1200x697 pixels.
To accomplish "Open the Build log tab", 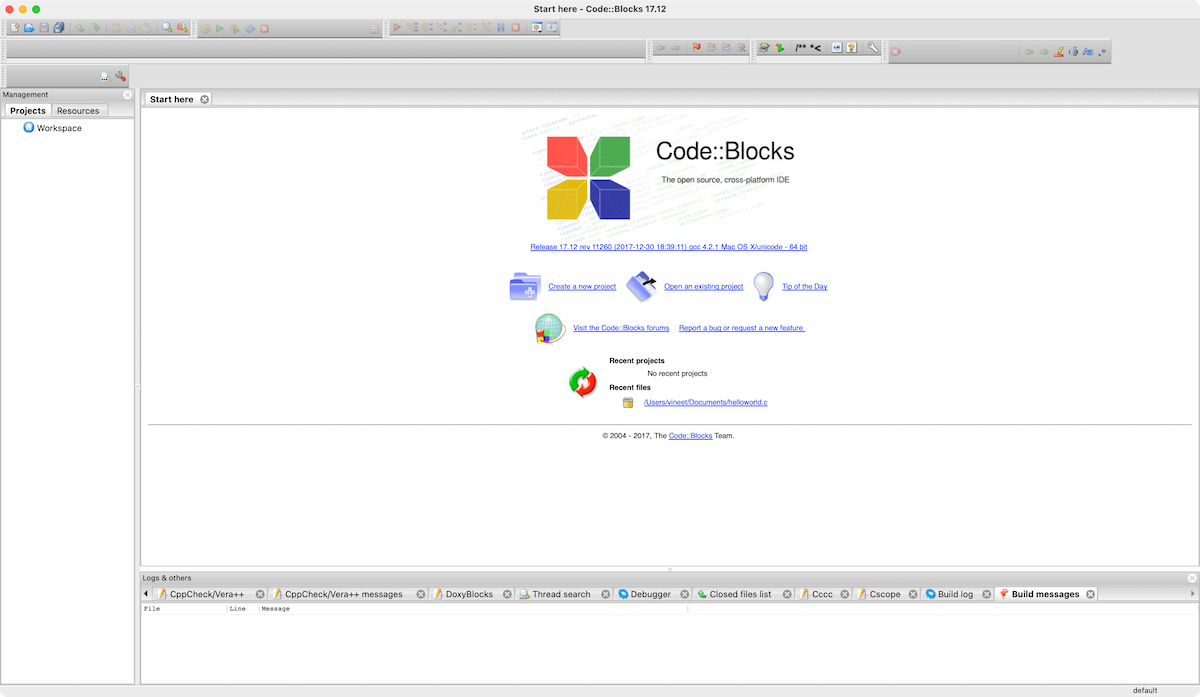I will pyautogui.click(x=954, y=594).
